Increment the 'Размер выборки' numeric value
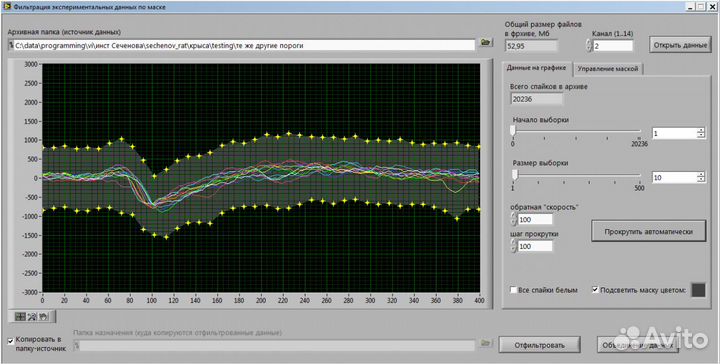720x364 pixels. [701, 174]
